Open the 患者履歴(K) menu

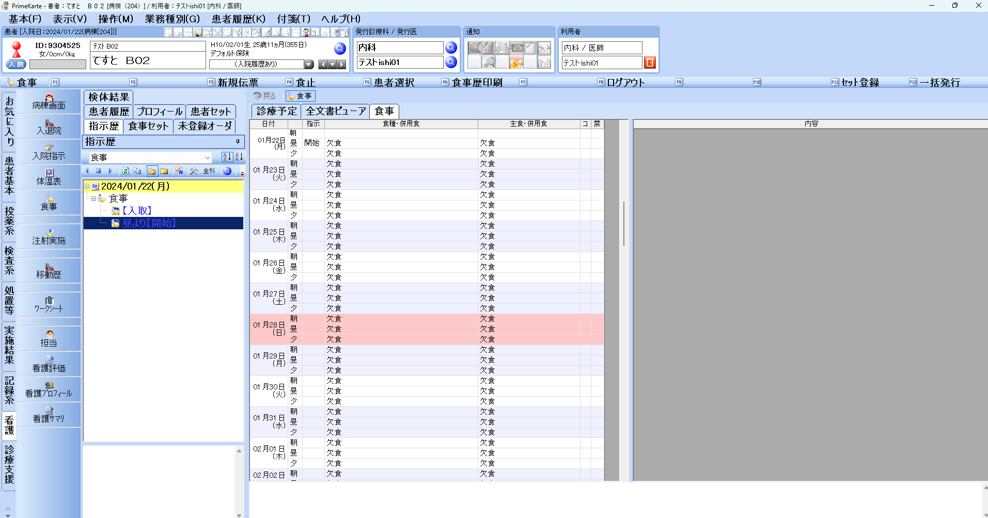point(238,19)
